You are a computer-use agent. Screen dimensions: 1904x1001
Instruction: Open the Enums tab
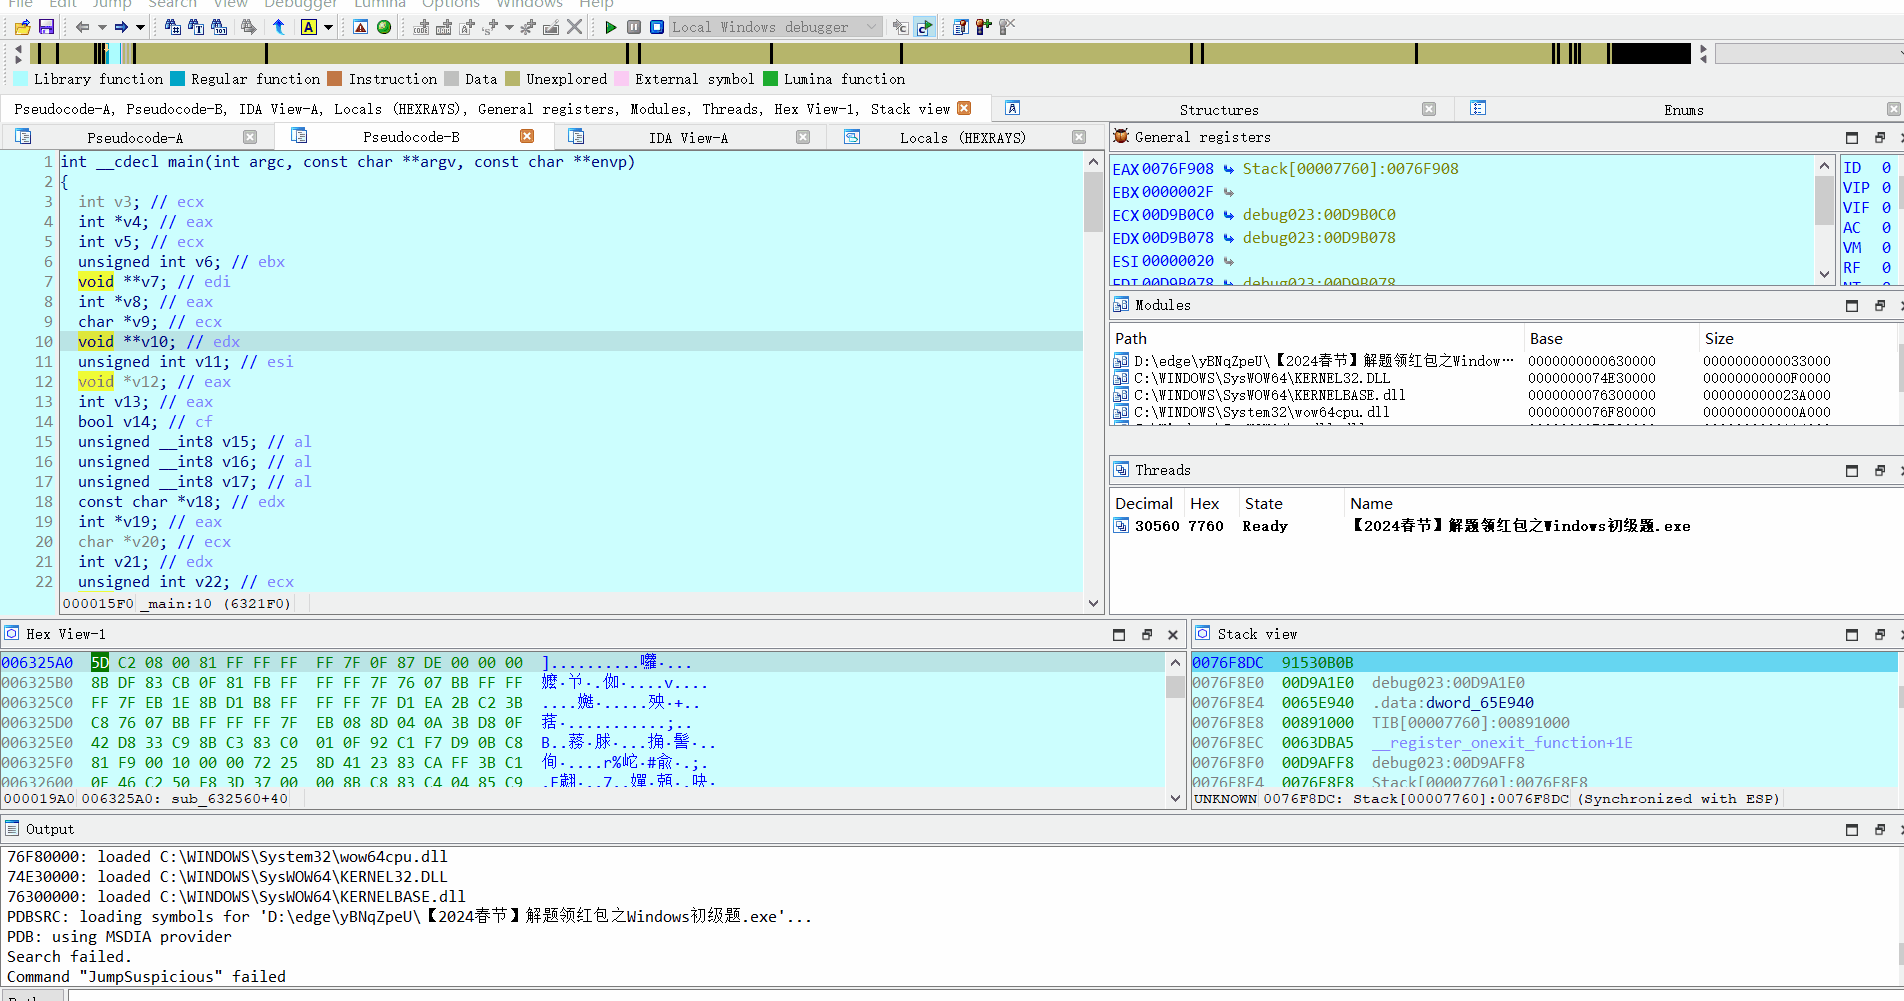coord(1683,109)
